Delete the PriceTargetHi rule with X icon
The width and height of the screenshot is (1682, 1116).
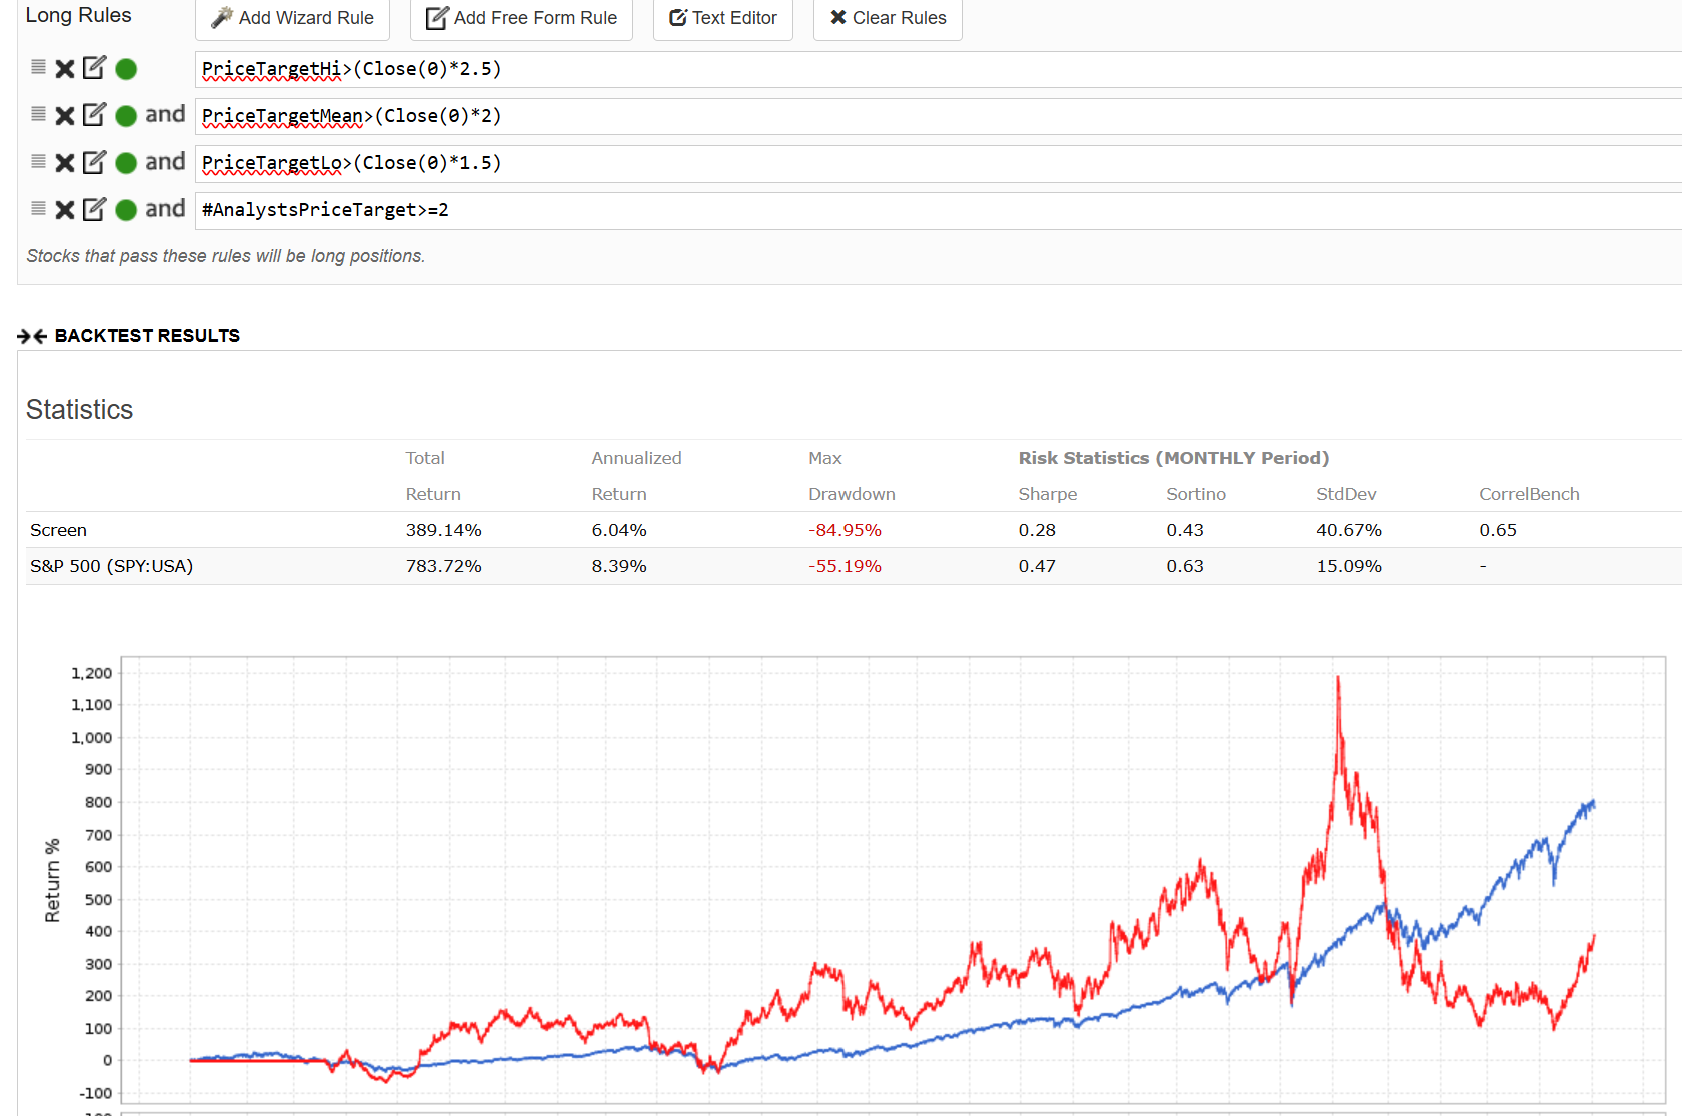point(65,69)
